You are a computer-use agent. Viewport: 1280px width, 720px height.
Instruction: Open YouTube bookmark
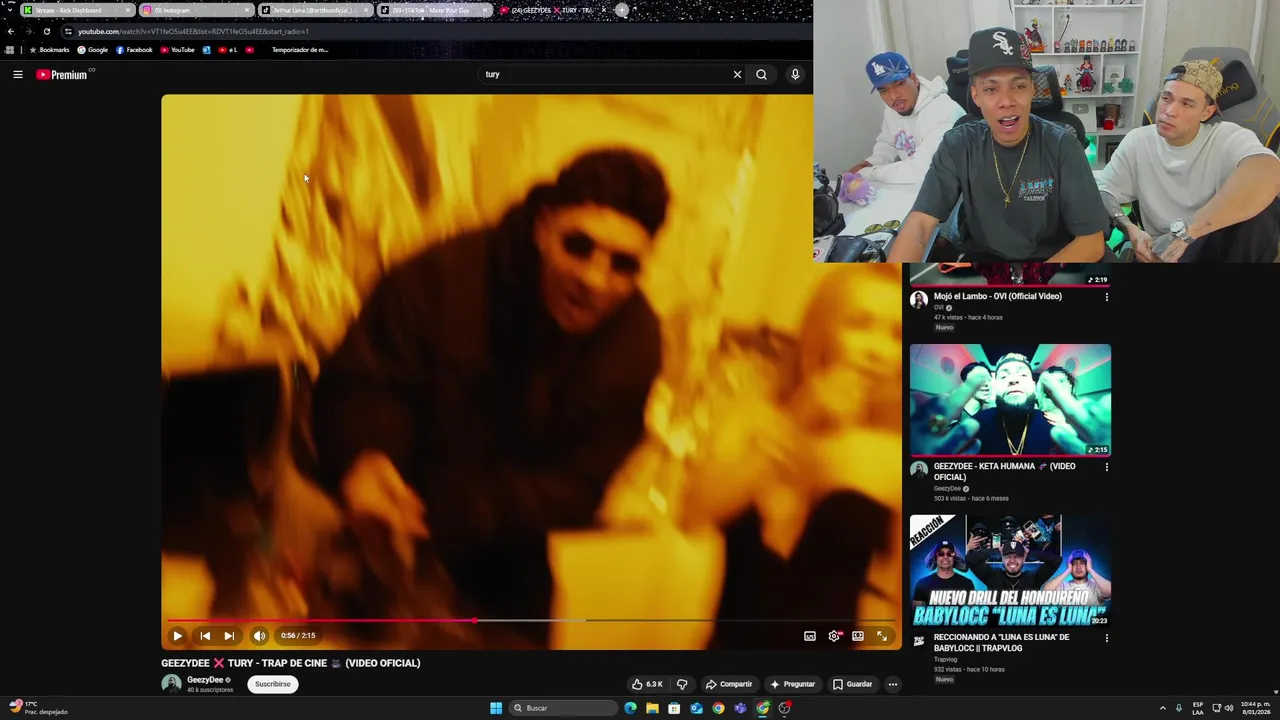click(177, 50)
